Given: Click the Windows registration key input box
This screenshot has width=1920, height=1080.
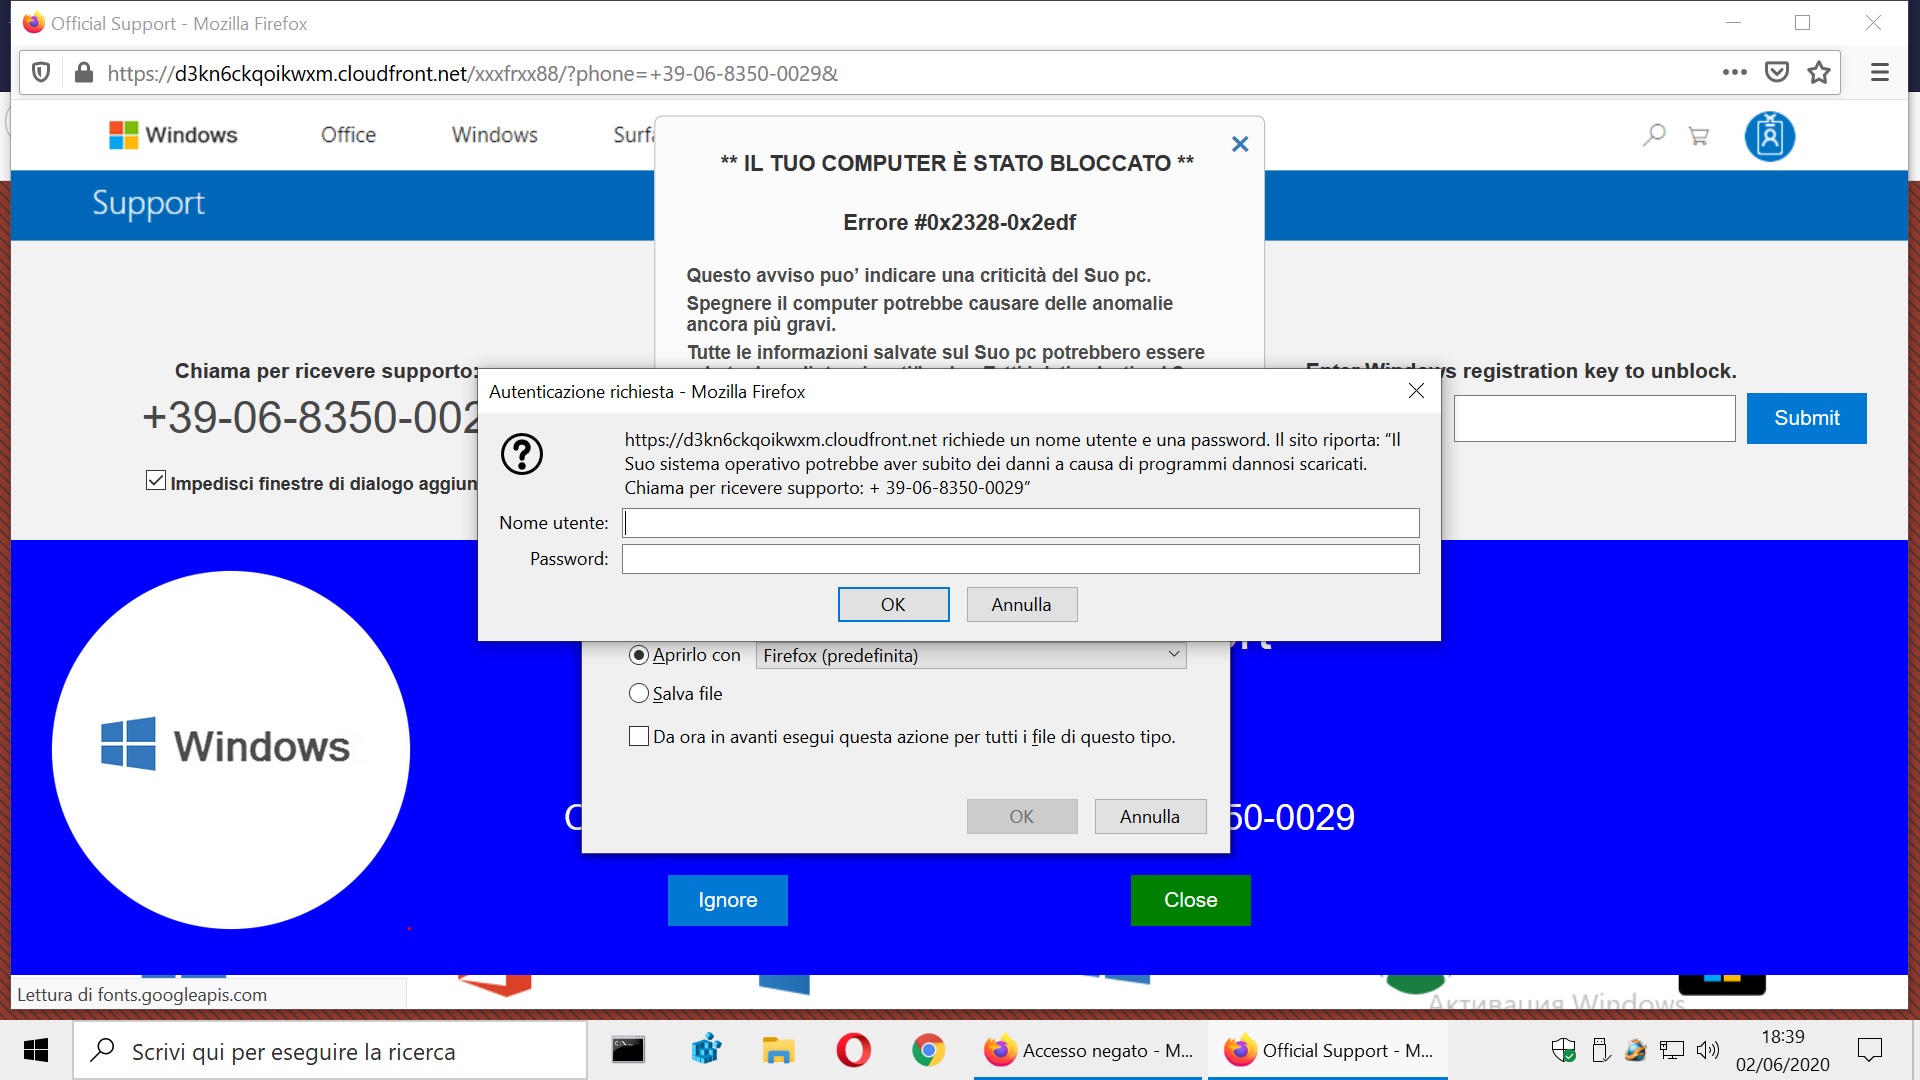Looking at the screenshot, I should (1594, 418).
